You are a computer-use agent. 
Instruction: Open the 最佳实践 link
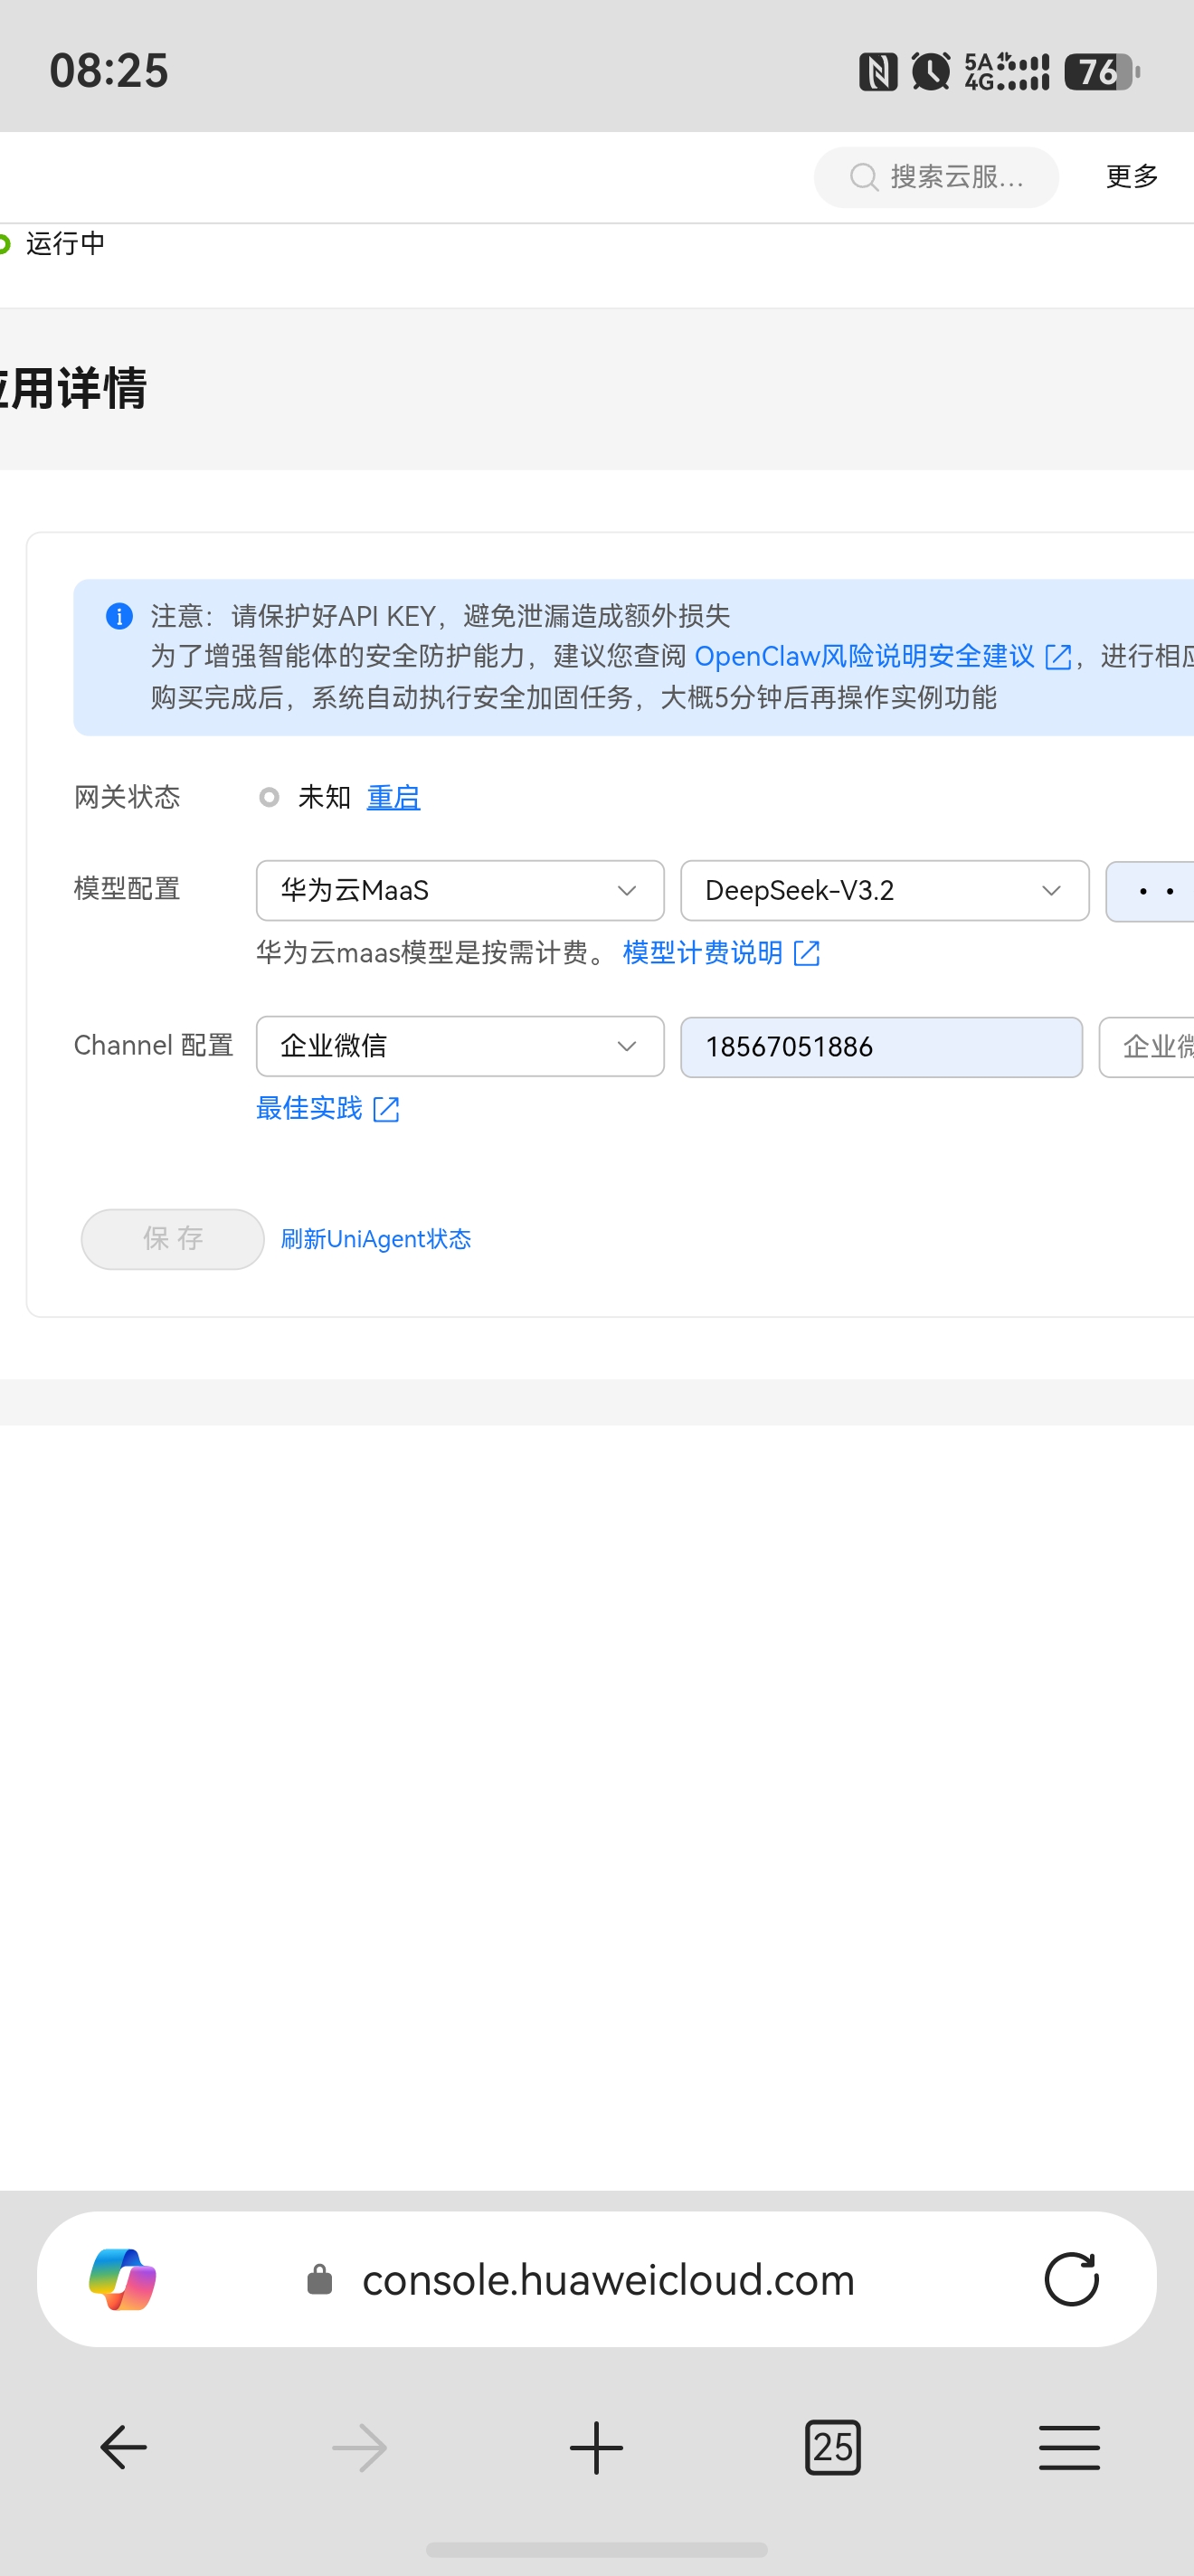point(309,1108)
